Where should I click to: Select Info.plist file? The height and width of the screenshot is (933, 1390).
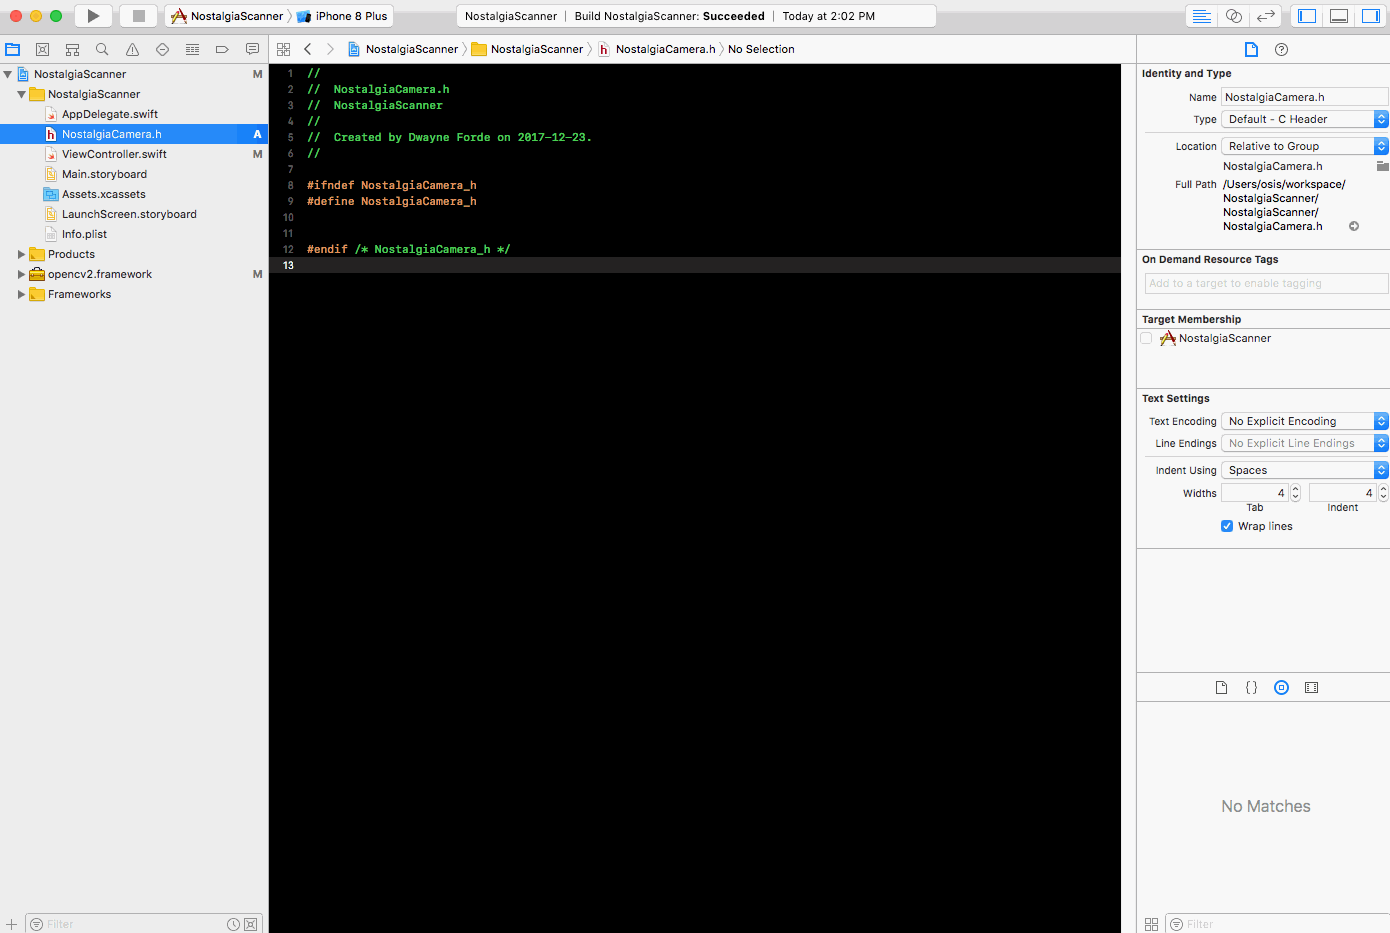tap(84, 234)
